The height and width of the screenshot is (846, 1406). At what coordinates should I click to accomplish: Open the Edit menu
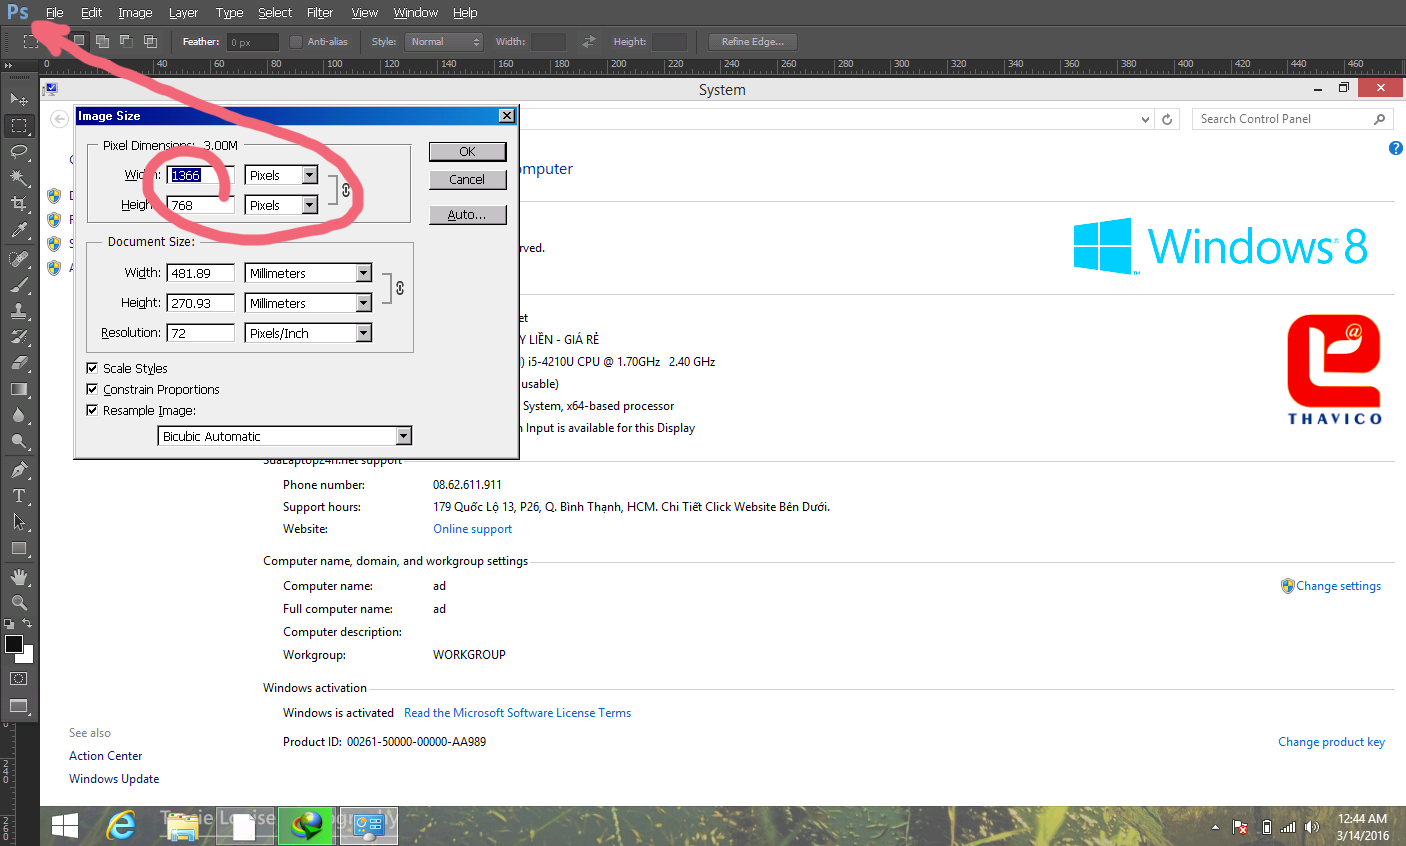tap(91, 13)
